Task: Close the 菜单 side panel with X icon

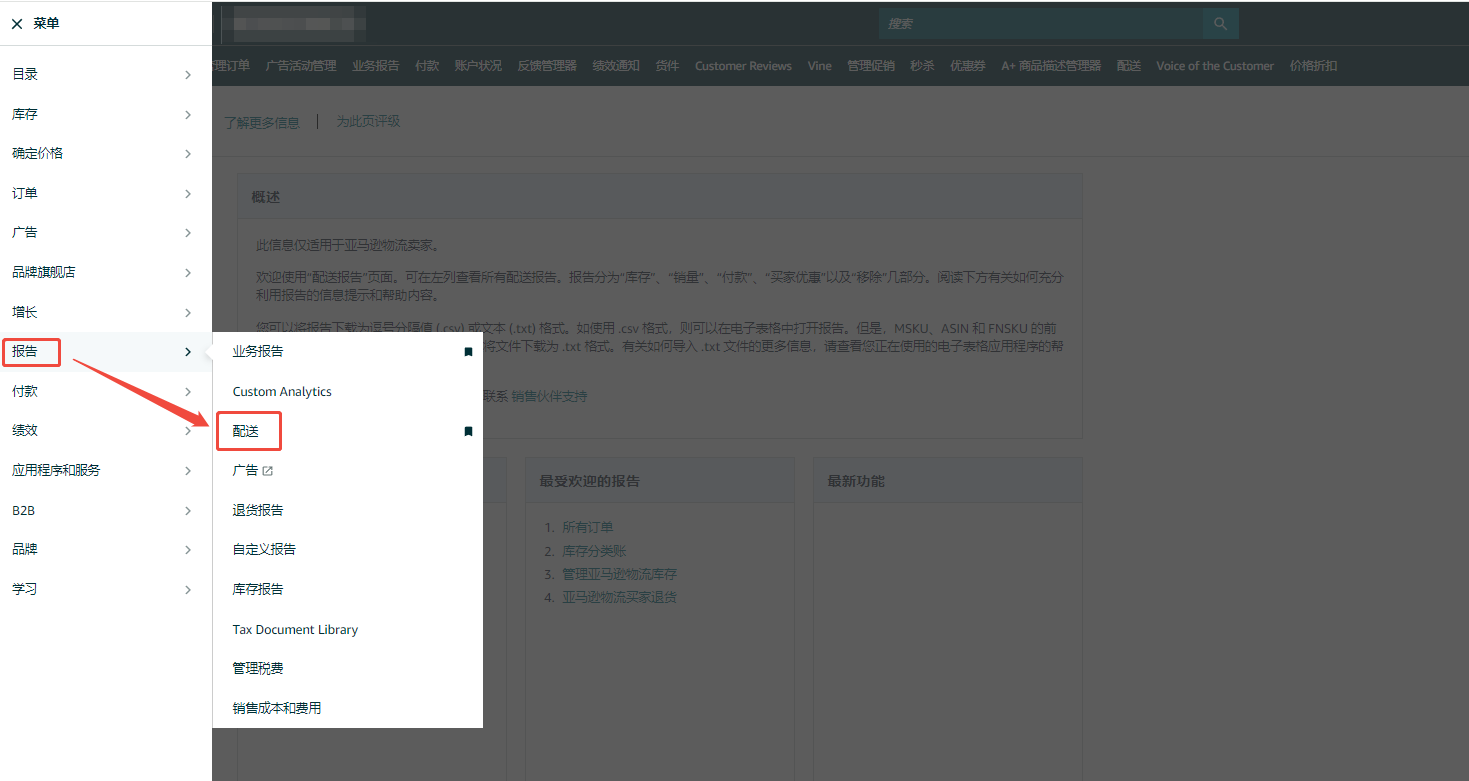Action: 17,24
